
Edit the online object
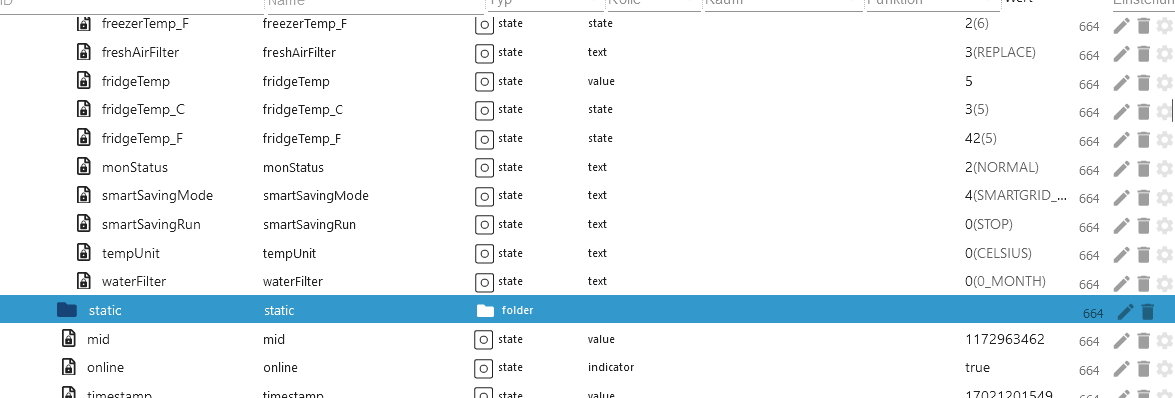[1121, 370]
